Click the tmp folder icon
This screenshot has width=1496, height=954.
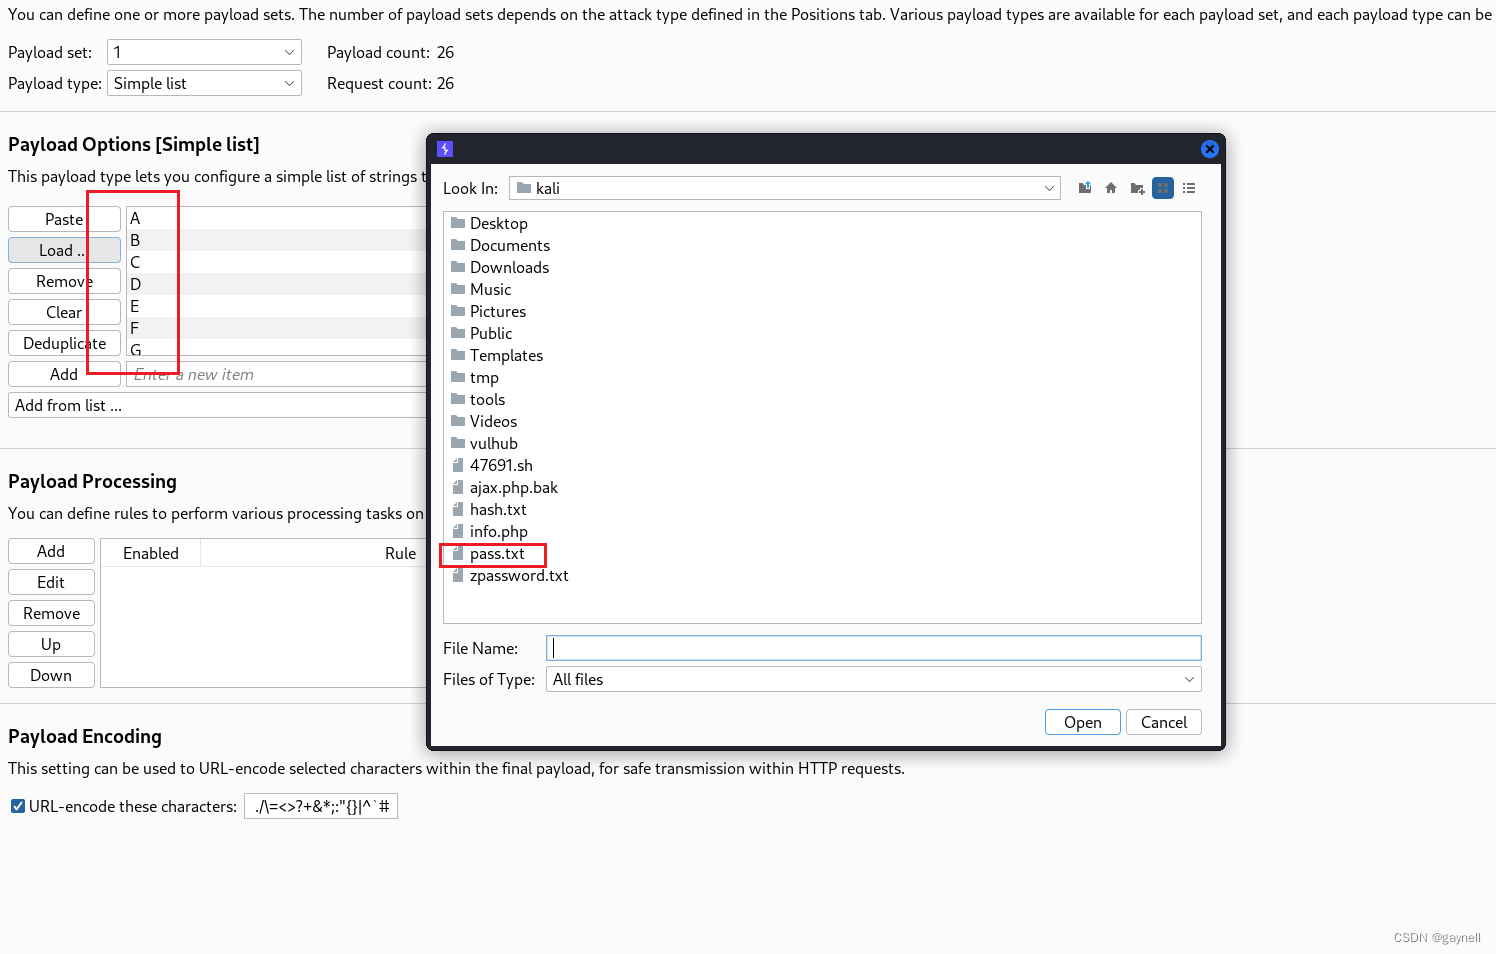pyautogui.click(x=458, y=377)
